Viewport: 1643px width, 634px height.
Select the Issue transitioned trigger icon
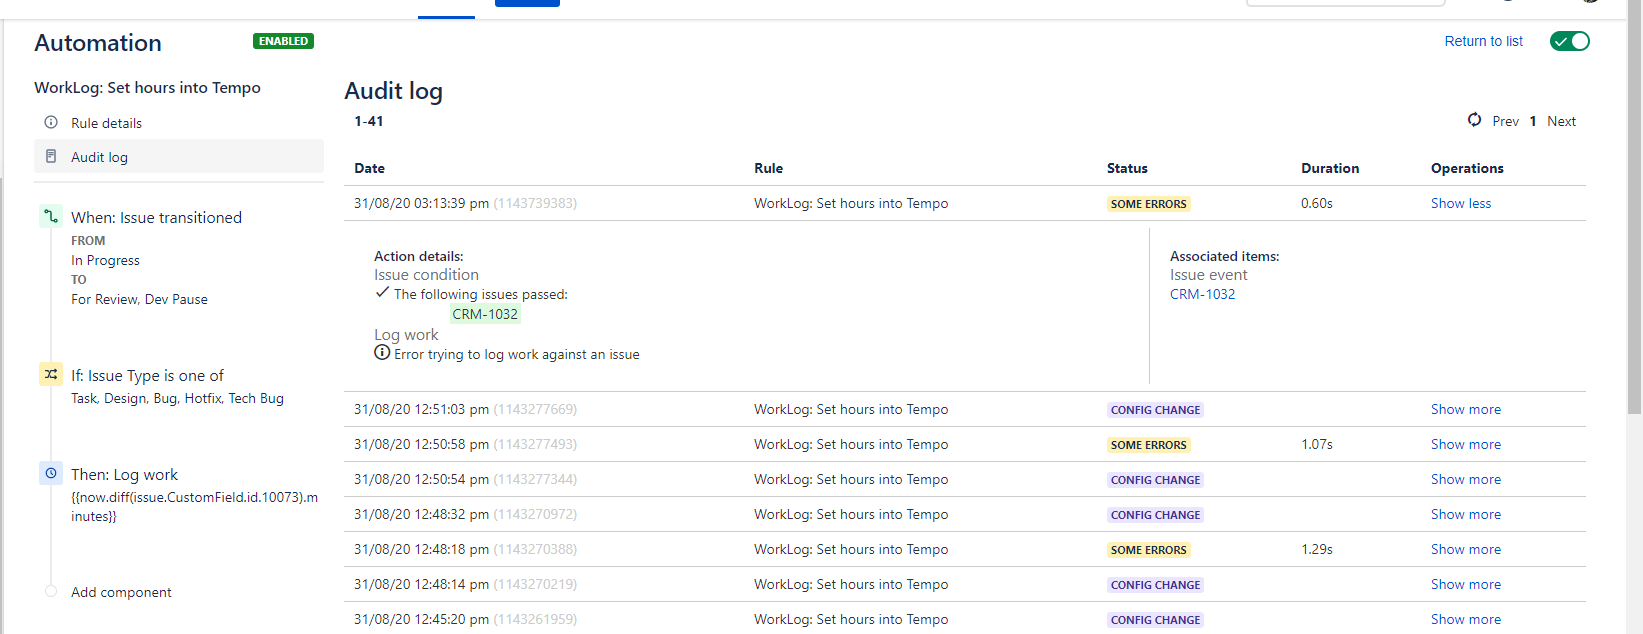[51, 216]
